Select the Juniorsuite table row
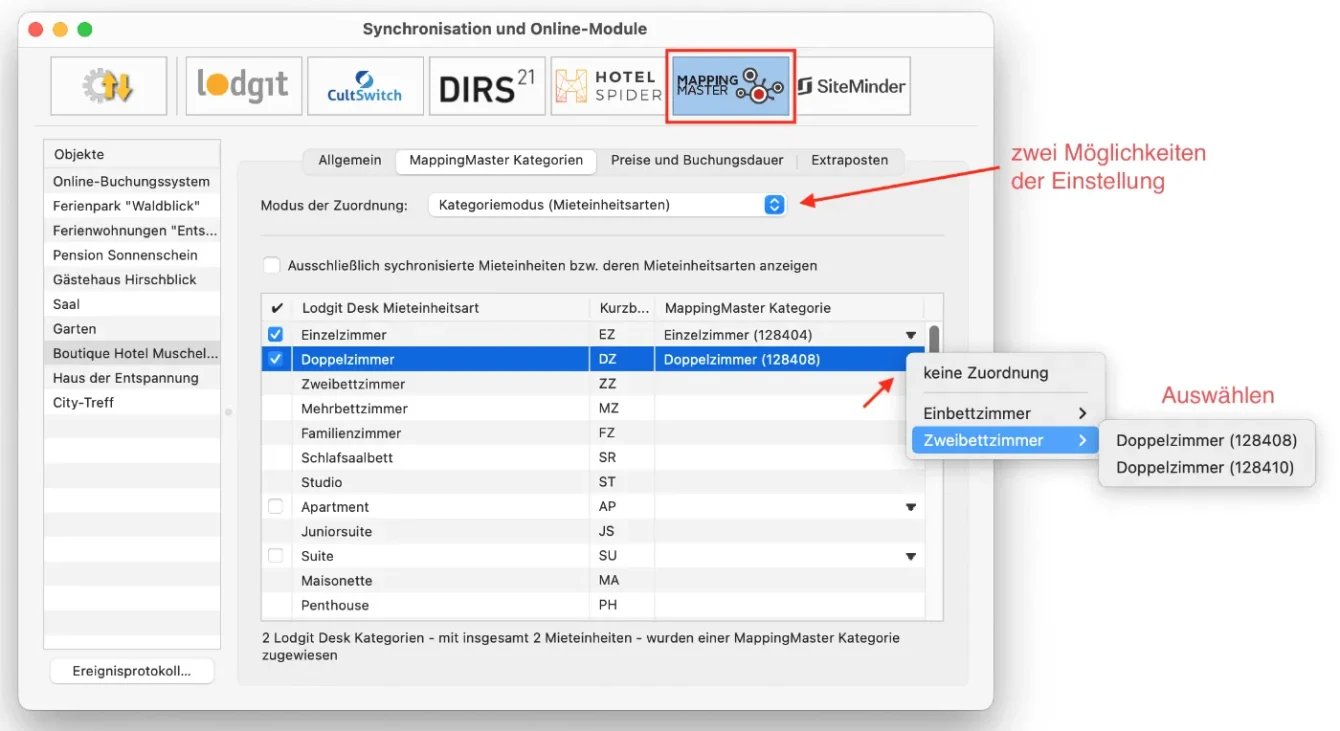 [x=593, y=531]
